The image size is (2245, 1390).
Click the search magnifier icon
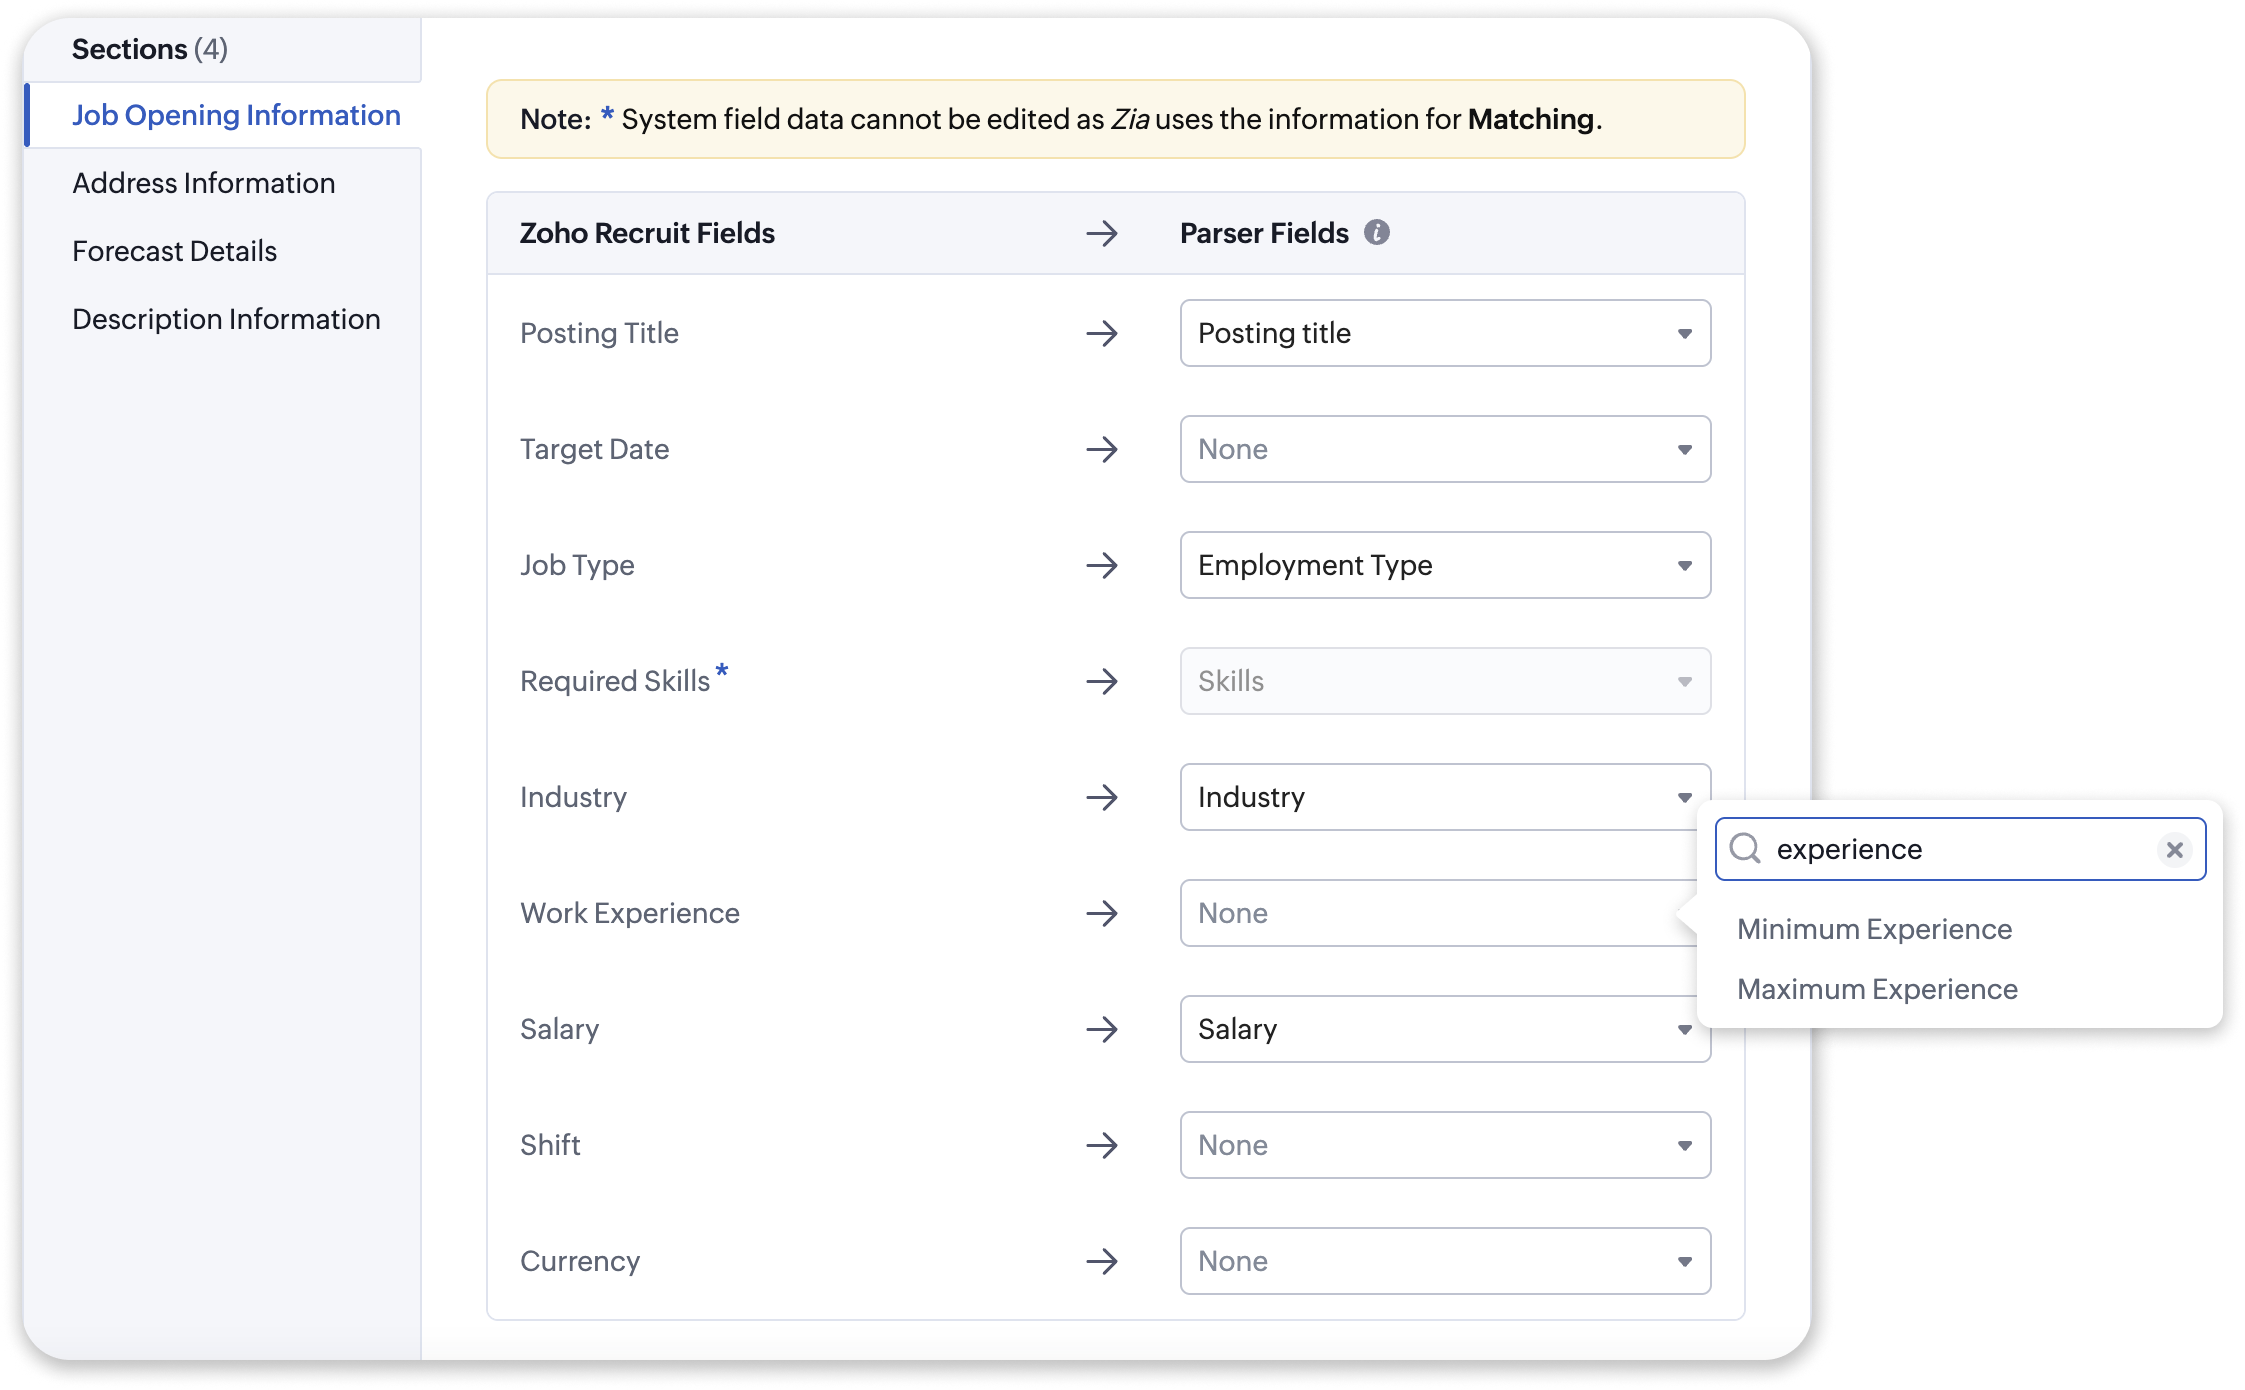click(x=1745, y=849)
